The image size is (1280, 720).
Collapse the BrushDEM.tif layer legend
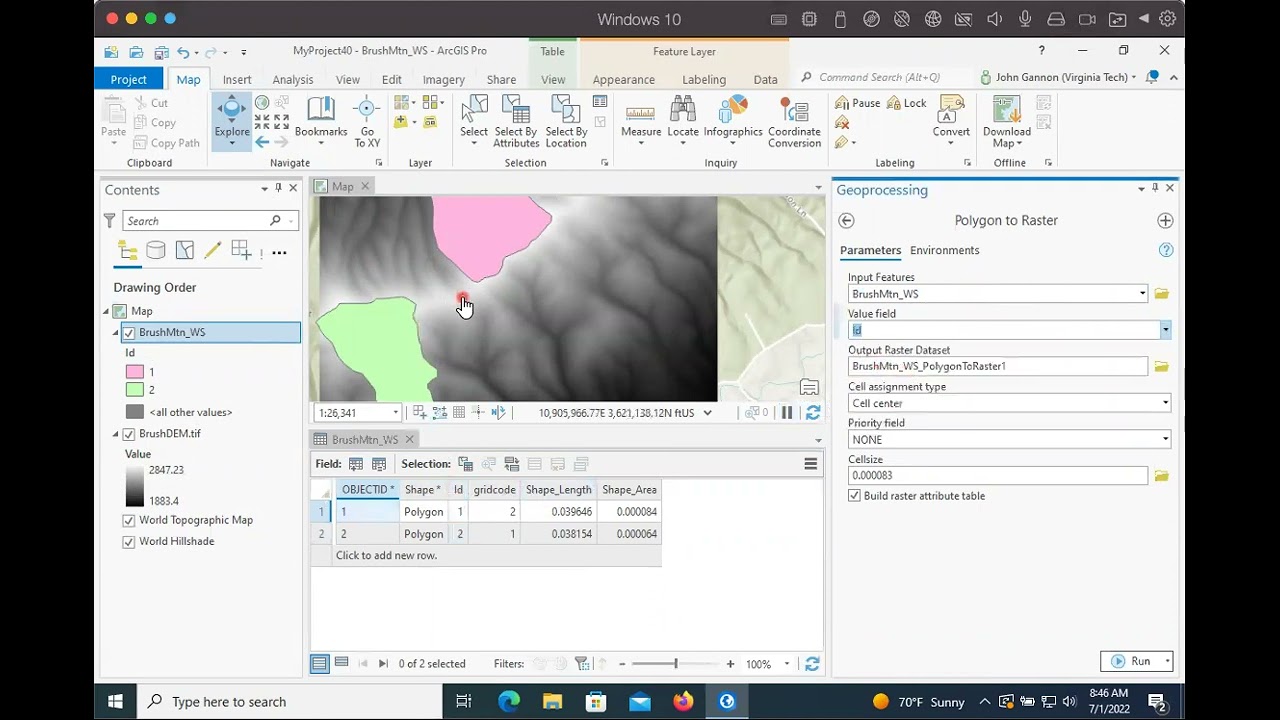[115, 434]
